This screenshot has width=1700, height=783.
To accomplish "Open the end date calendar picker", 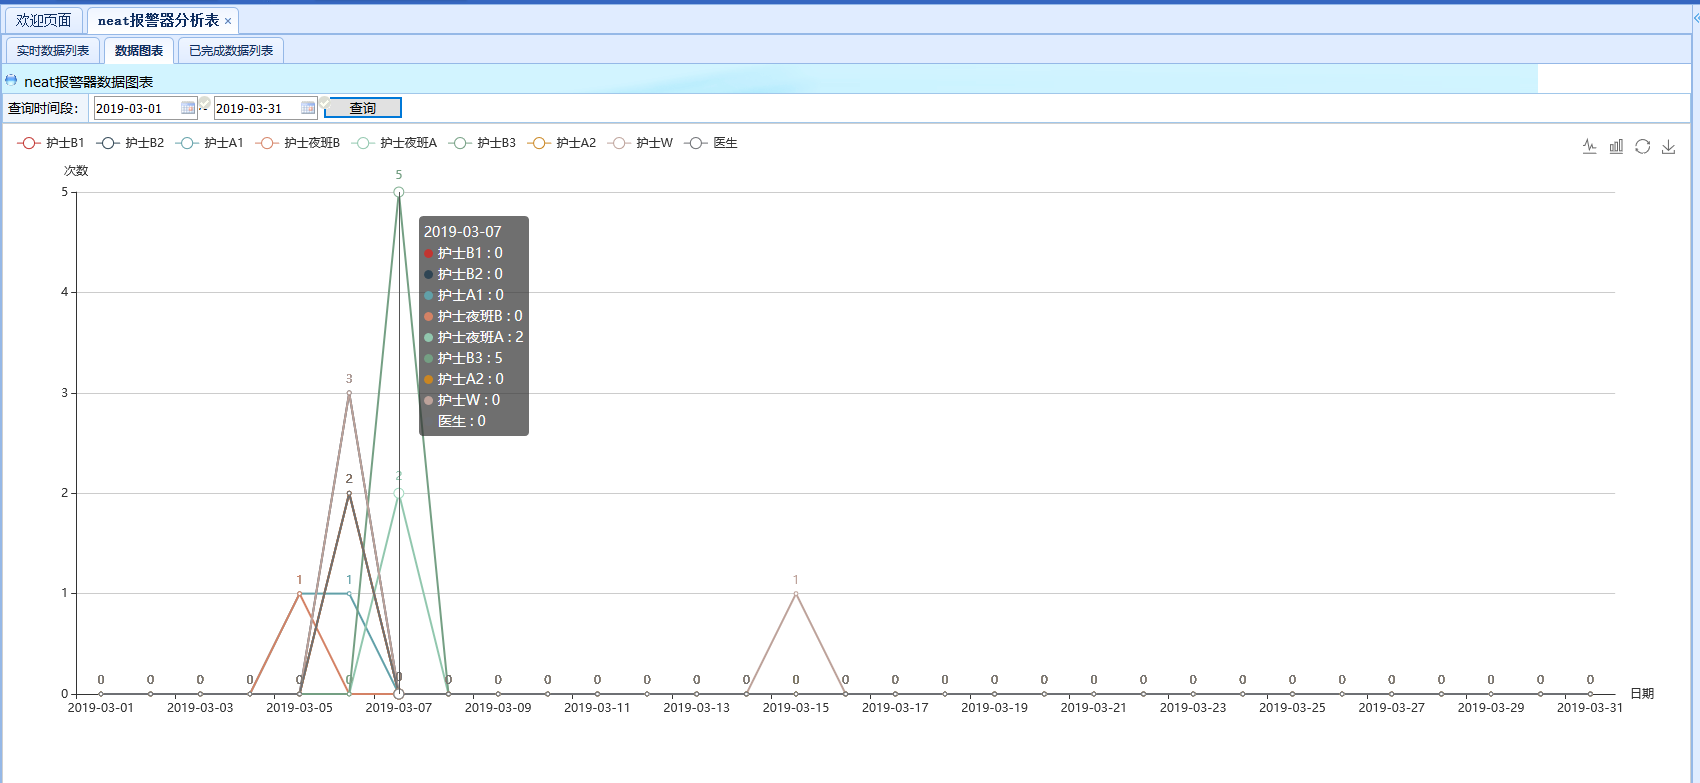I will (x=308, y=108).
